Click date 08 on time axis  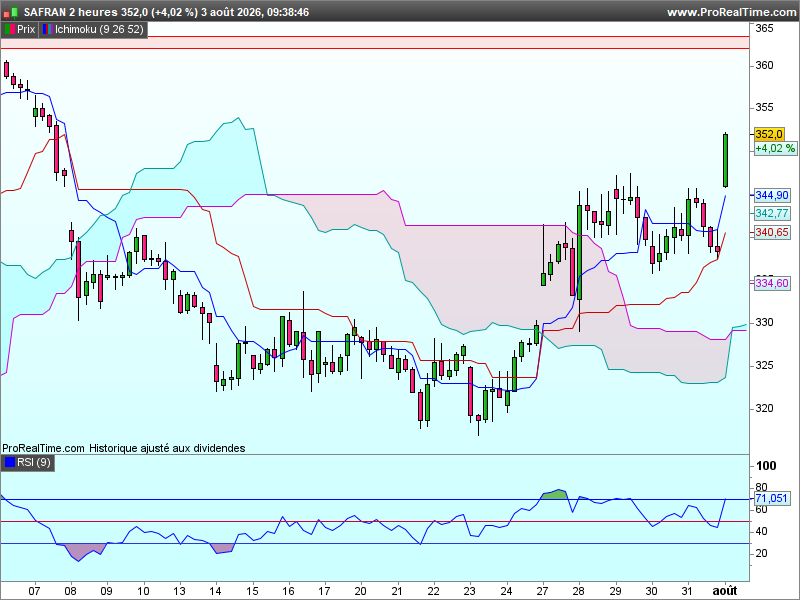click(70, 591)
